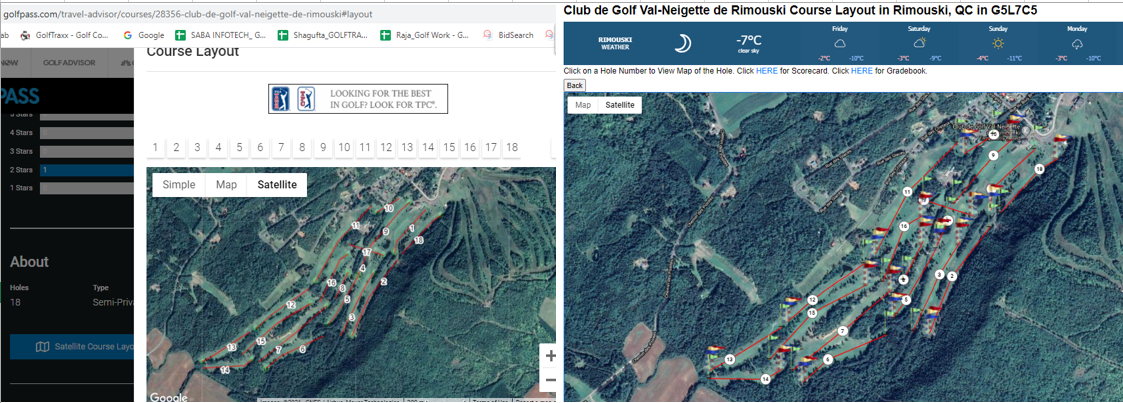
Task: Select hole 3 button in hole number row
Action: [x=197, y=147]
